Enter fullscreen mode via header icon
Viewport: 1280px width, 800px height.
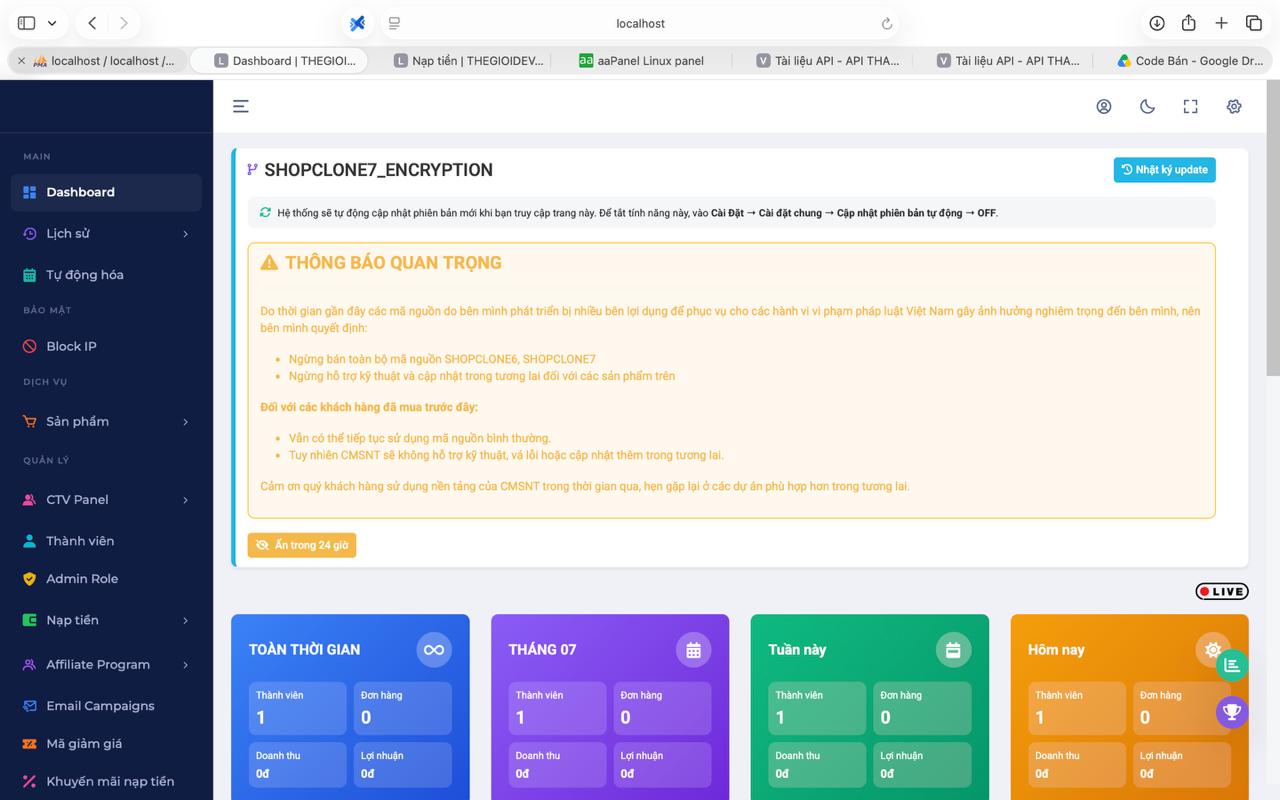[x=1190, y=106]
